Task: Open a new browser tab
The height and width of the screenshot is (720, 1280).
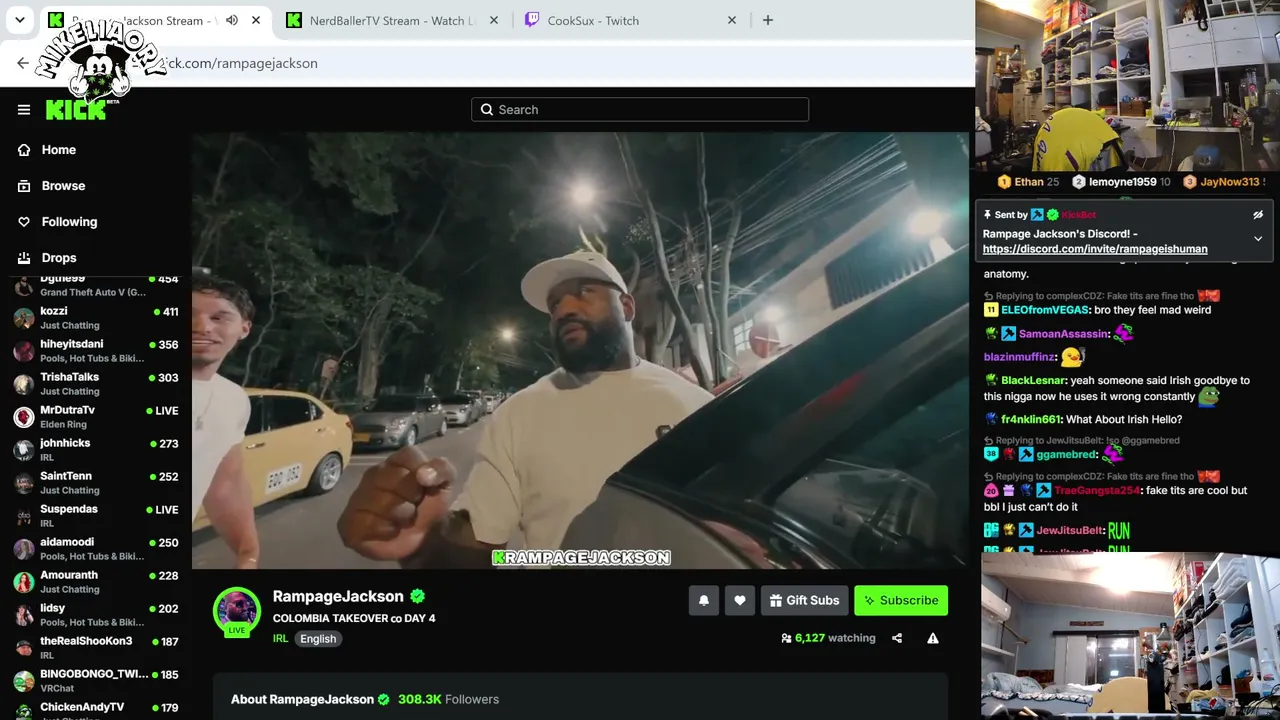Action: click(768, 20)
